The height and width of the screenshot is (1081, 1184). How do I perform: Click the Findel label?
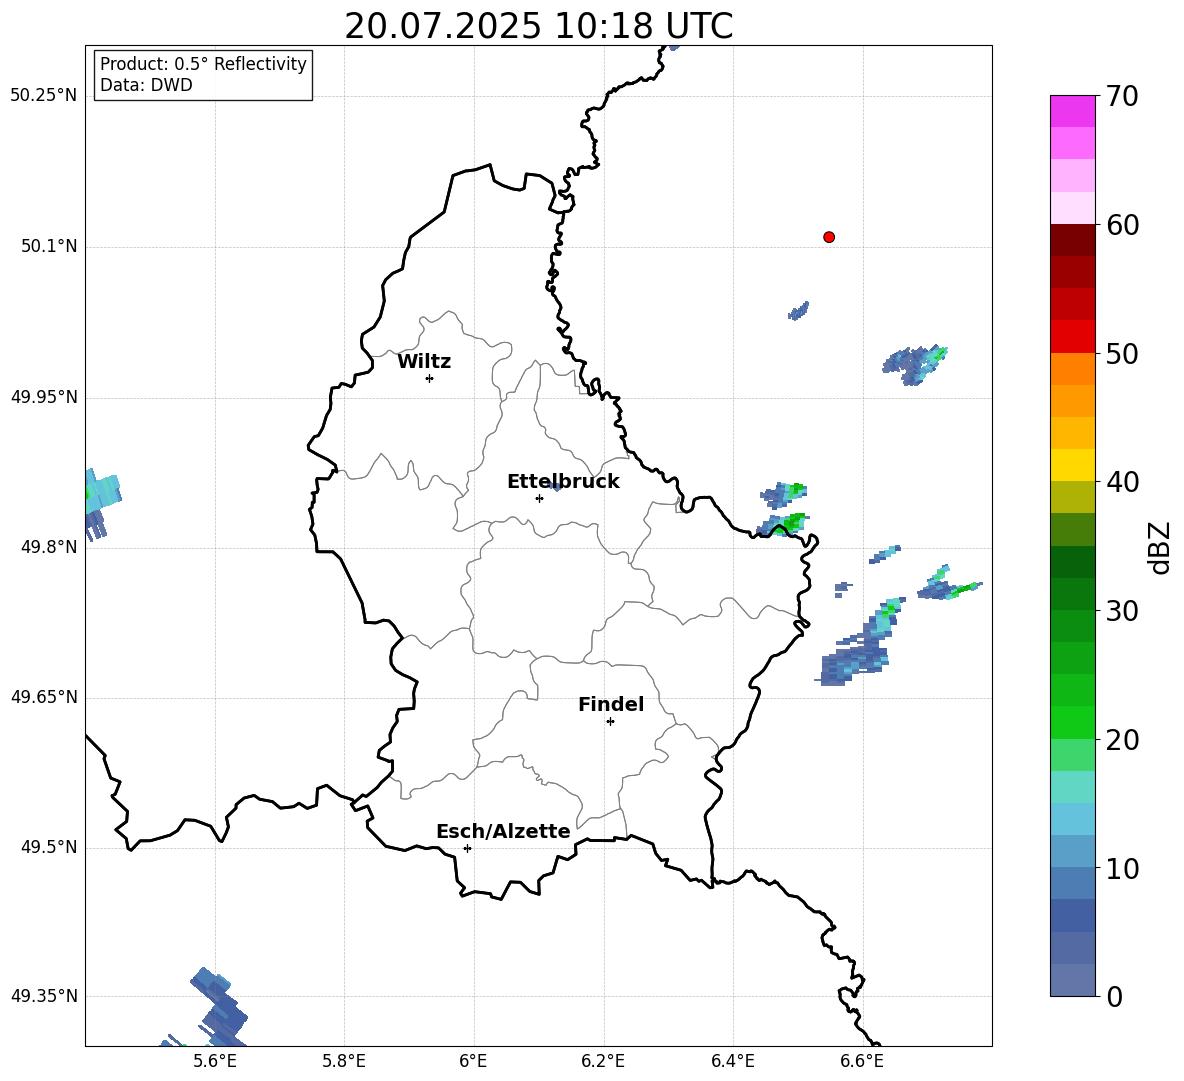pyautogui.click(x=611, y=704)
